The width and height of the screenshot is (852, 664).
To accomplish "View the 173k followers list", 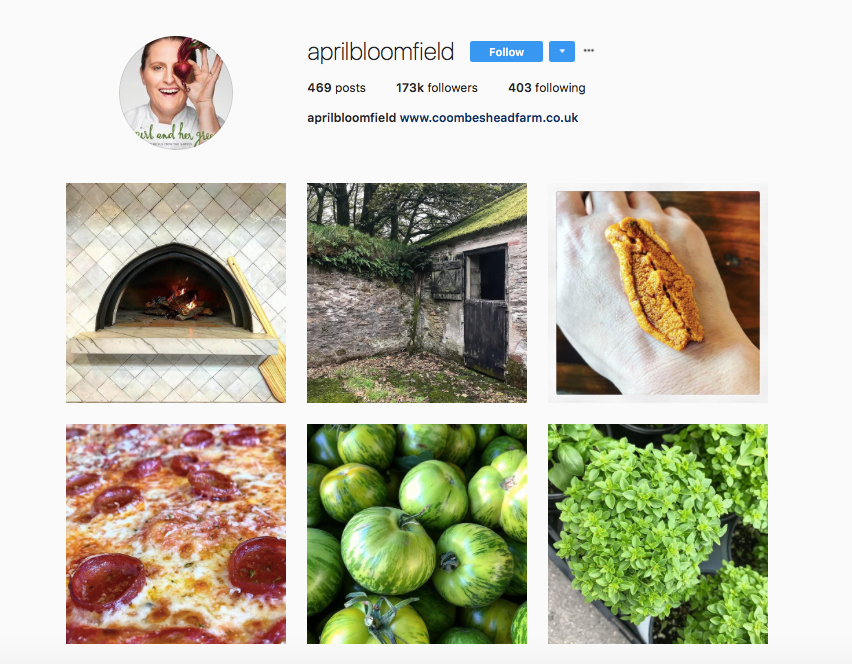I will (x=436, y=87).
